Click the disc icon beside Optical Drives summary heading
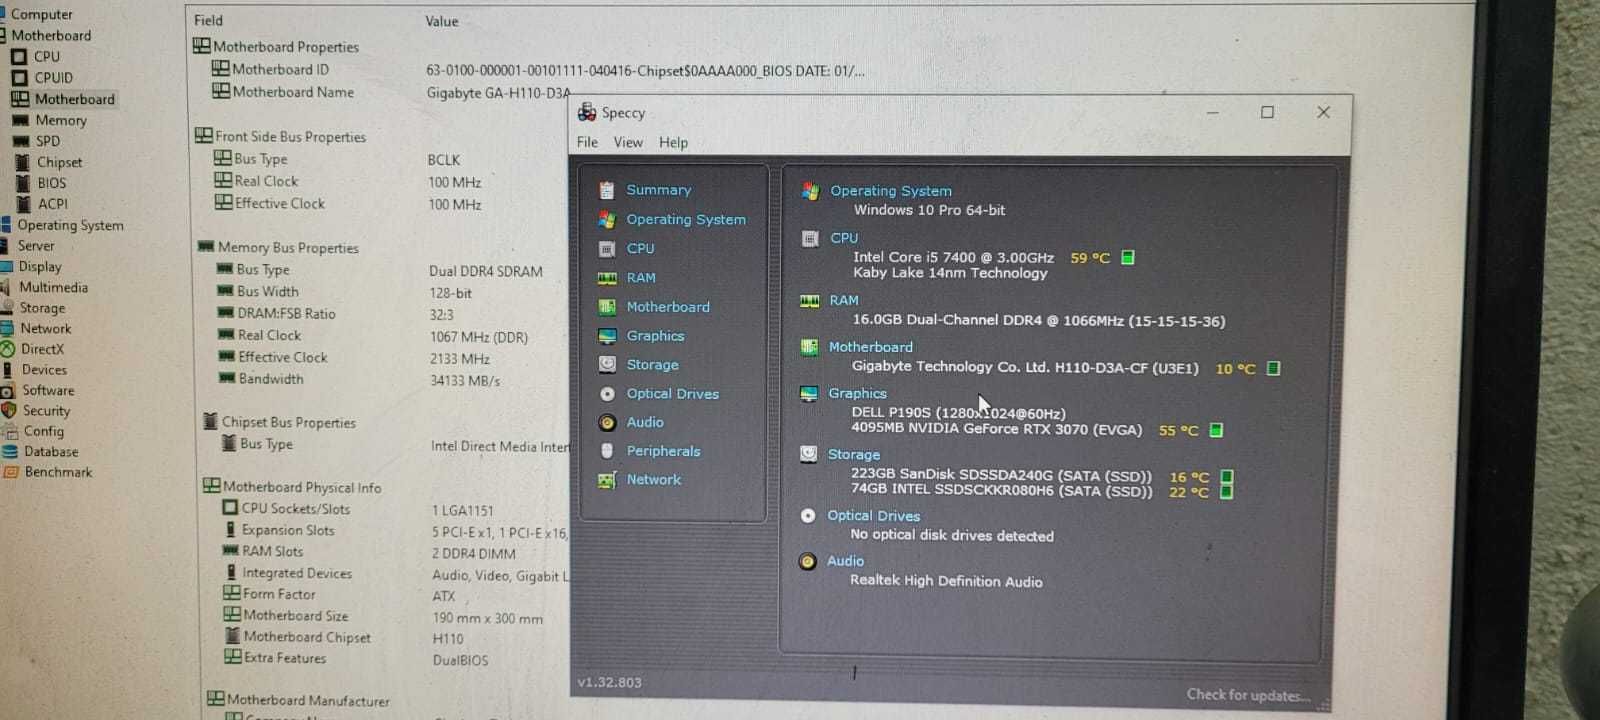1600x720 pixels. (x=808, y=516)
